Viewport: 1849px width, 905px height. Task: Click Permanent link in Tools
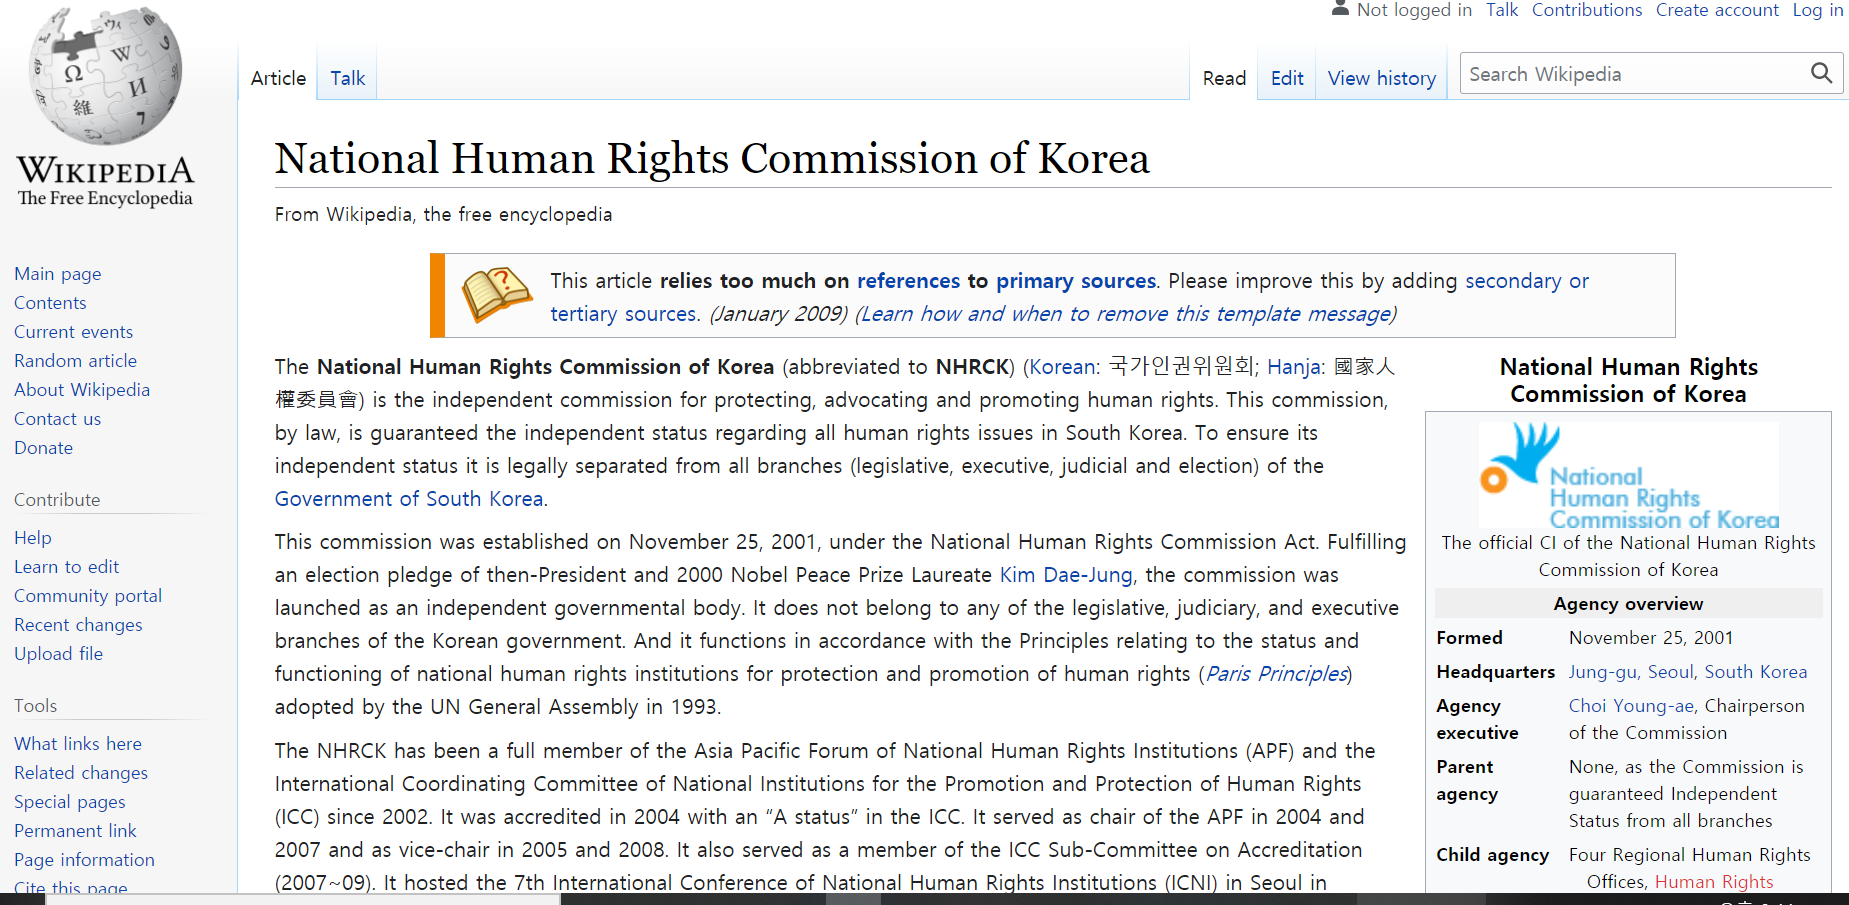pos(75,831)
